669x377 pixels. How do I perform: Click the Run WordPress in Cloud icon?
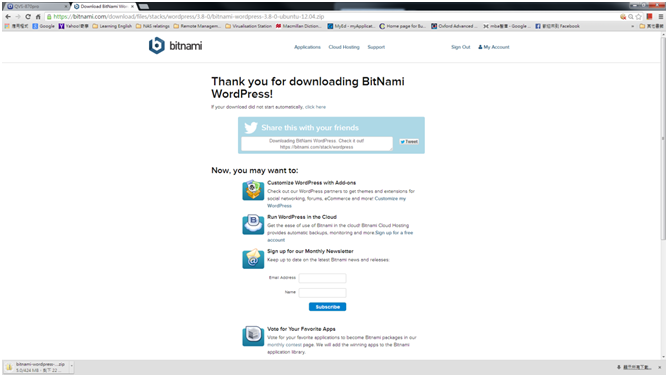253,224
